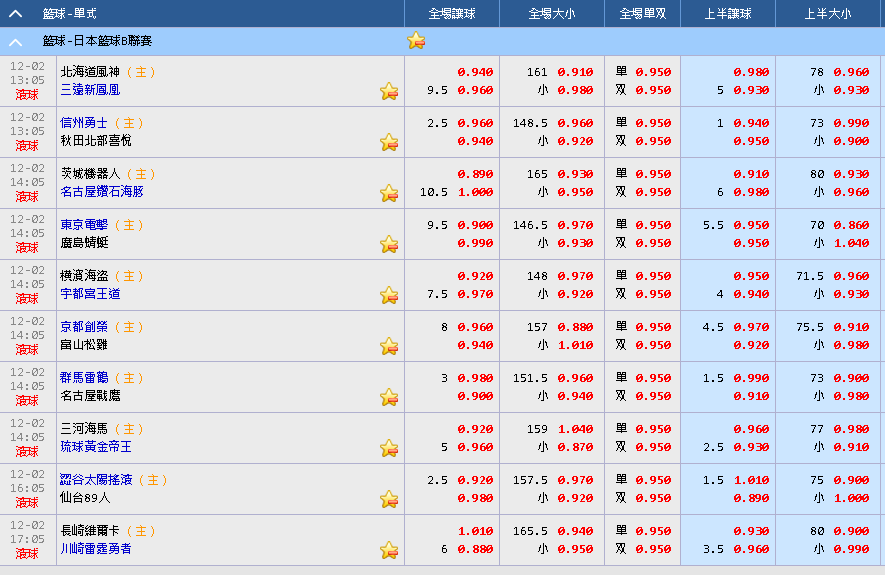Favorite the 京都創榮 vs 富山松雞 match star
Screen dimensions: 885x575
pyautogui.click(x=389, y=346)
